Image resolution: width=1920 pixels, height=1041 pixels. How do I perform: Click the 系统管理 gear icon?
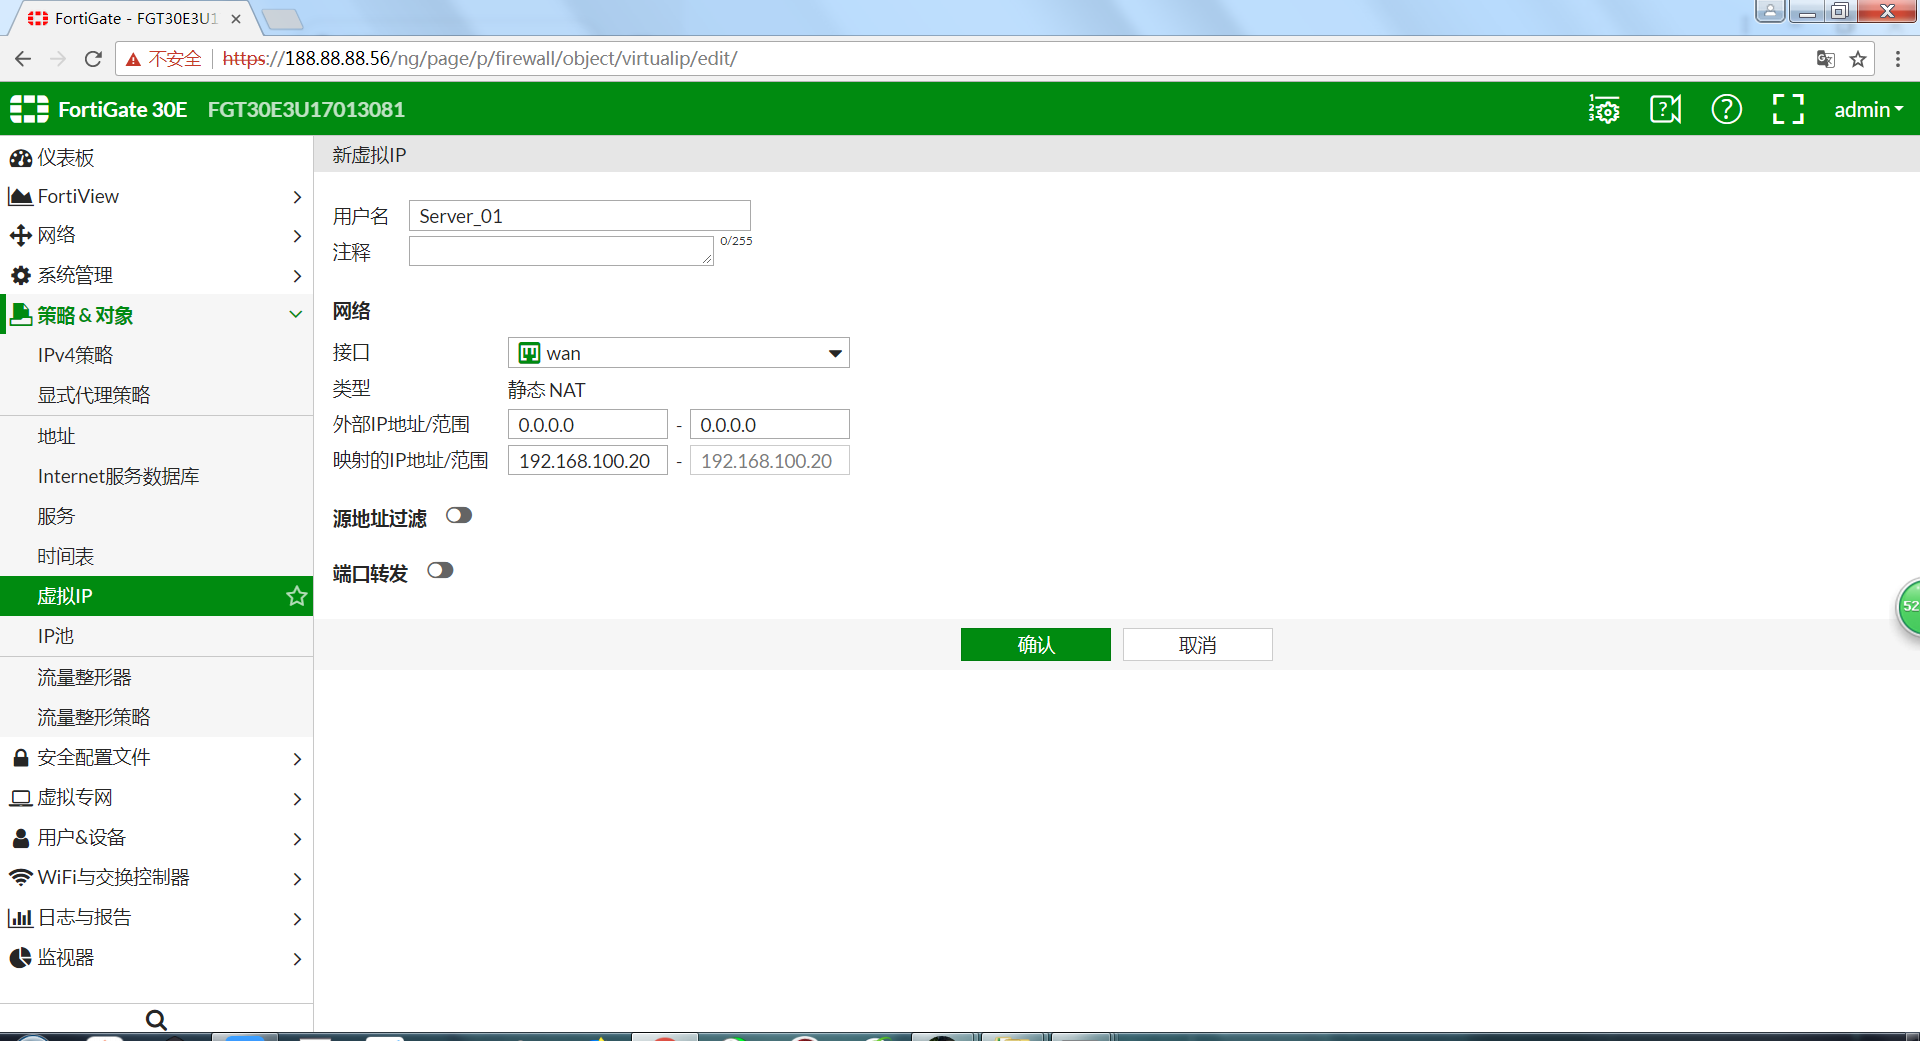pyautogui.click(x=20, y=275)
